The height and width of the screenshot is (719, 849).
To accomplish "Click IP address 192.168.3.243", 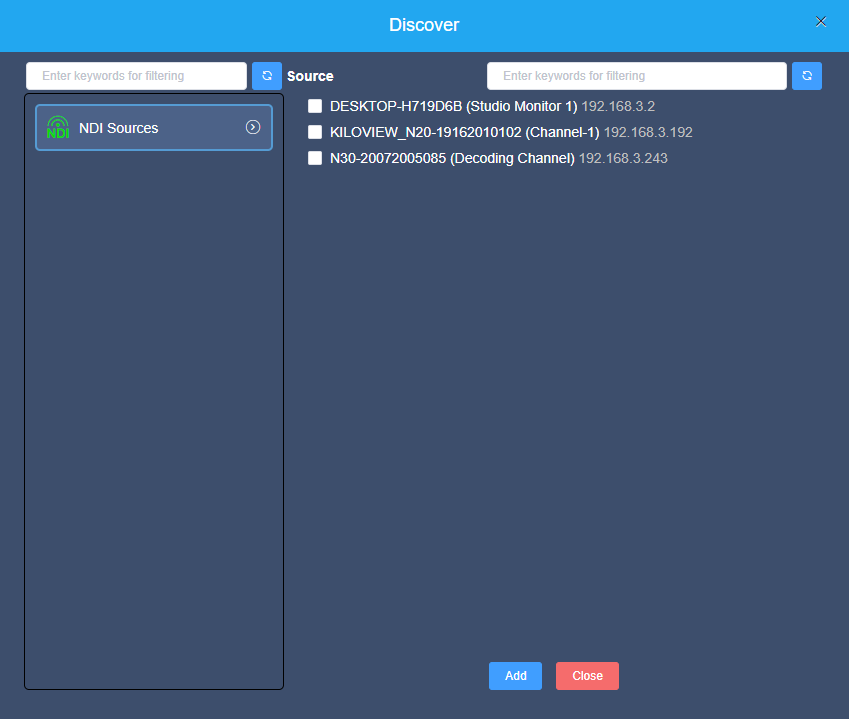I will coord(623,159).
